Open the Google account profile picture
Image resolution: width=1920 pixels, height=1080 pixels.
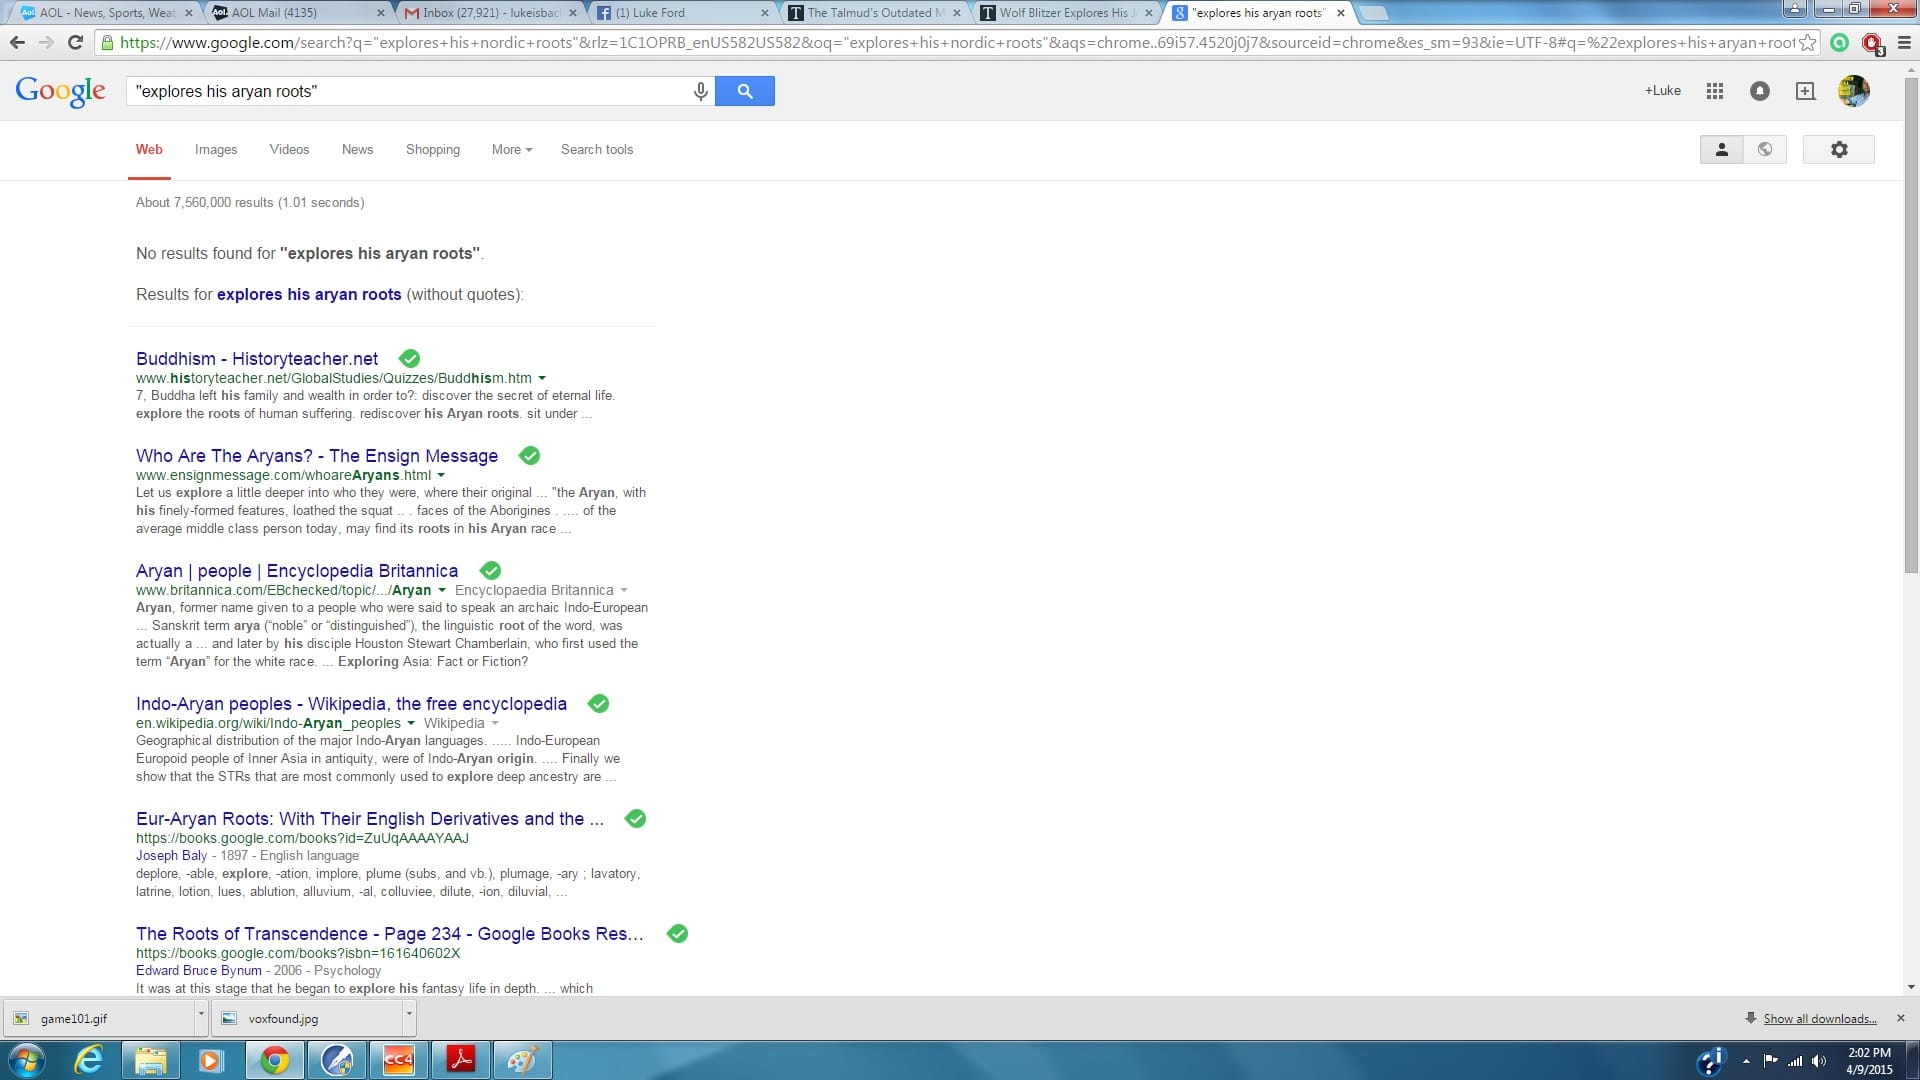pos(1854,91)
